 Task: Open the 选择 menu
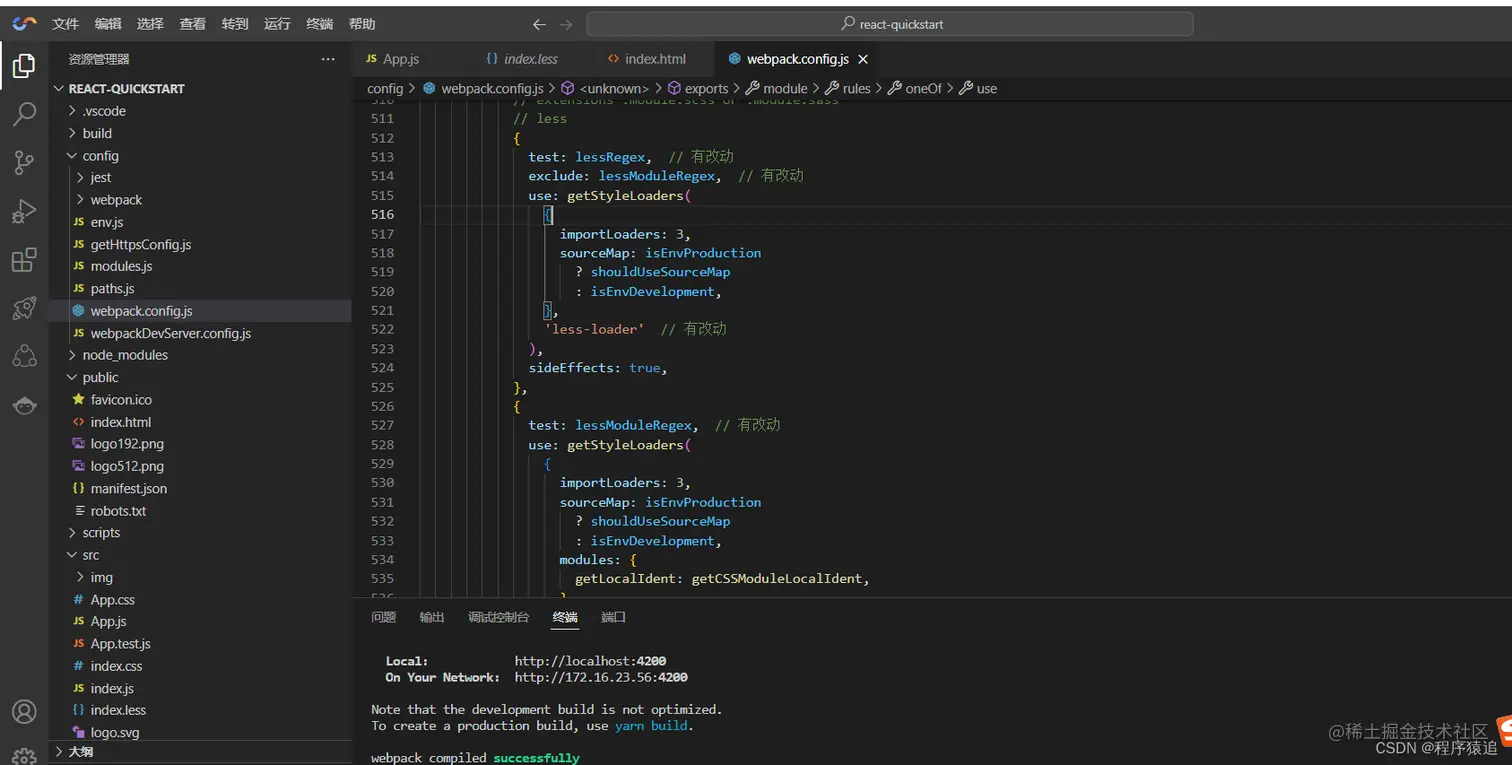tap(150, 24)
